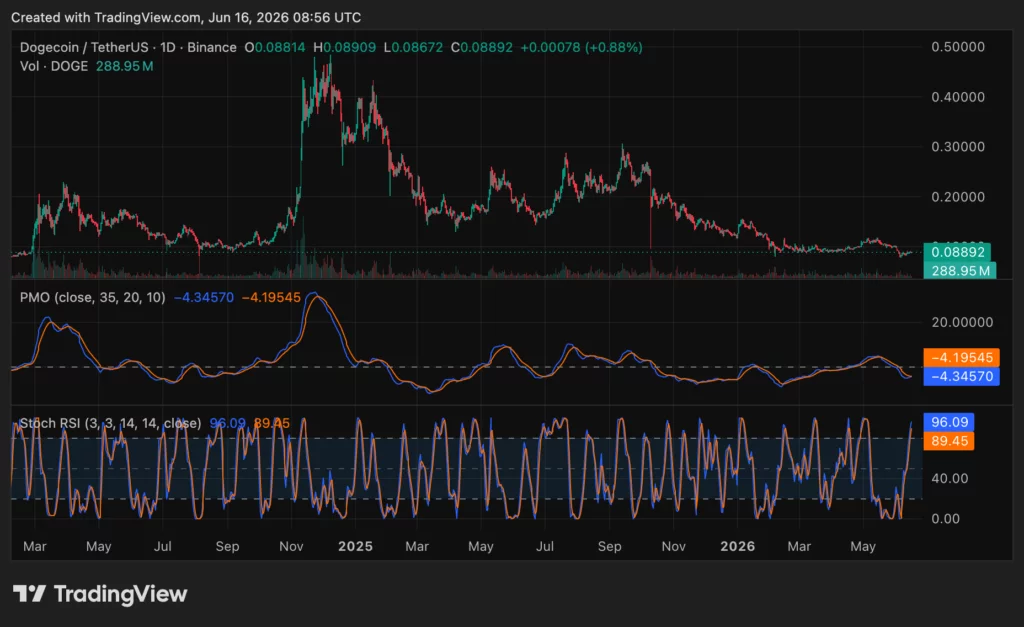Viewport: 1024px width, 627px height.
Task: Click the 20.00000 PMO axis label
Action: 962,323
